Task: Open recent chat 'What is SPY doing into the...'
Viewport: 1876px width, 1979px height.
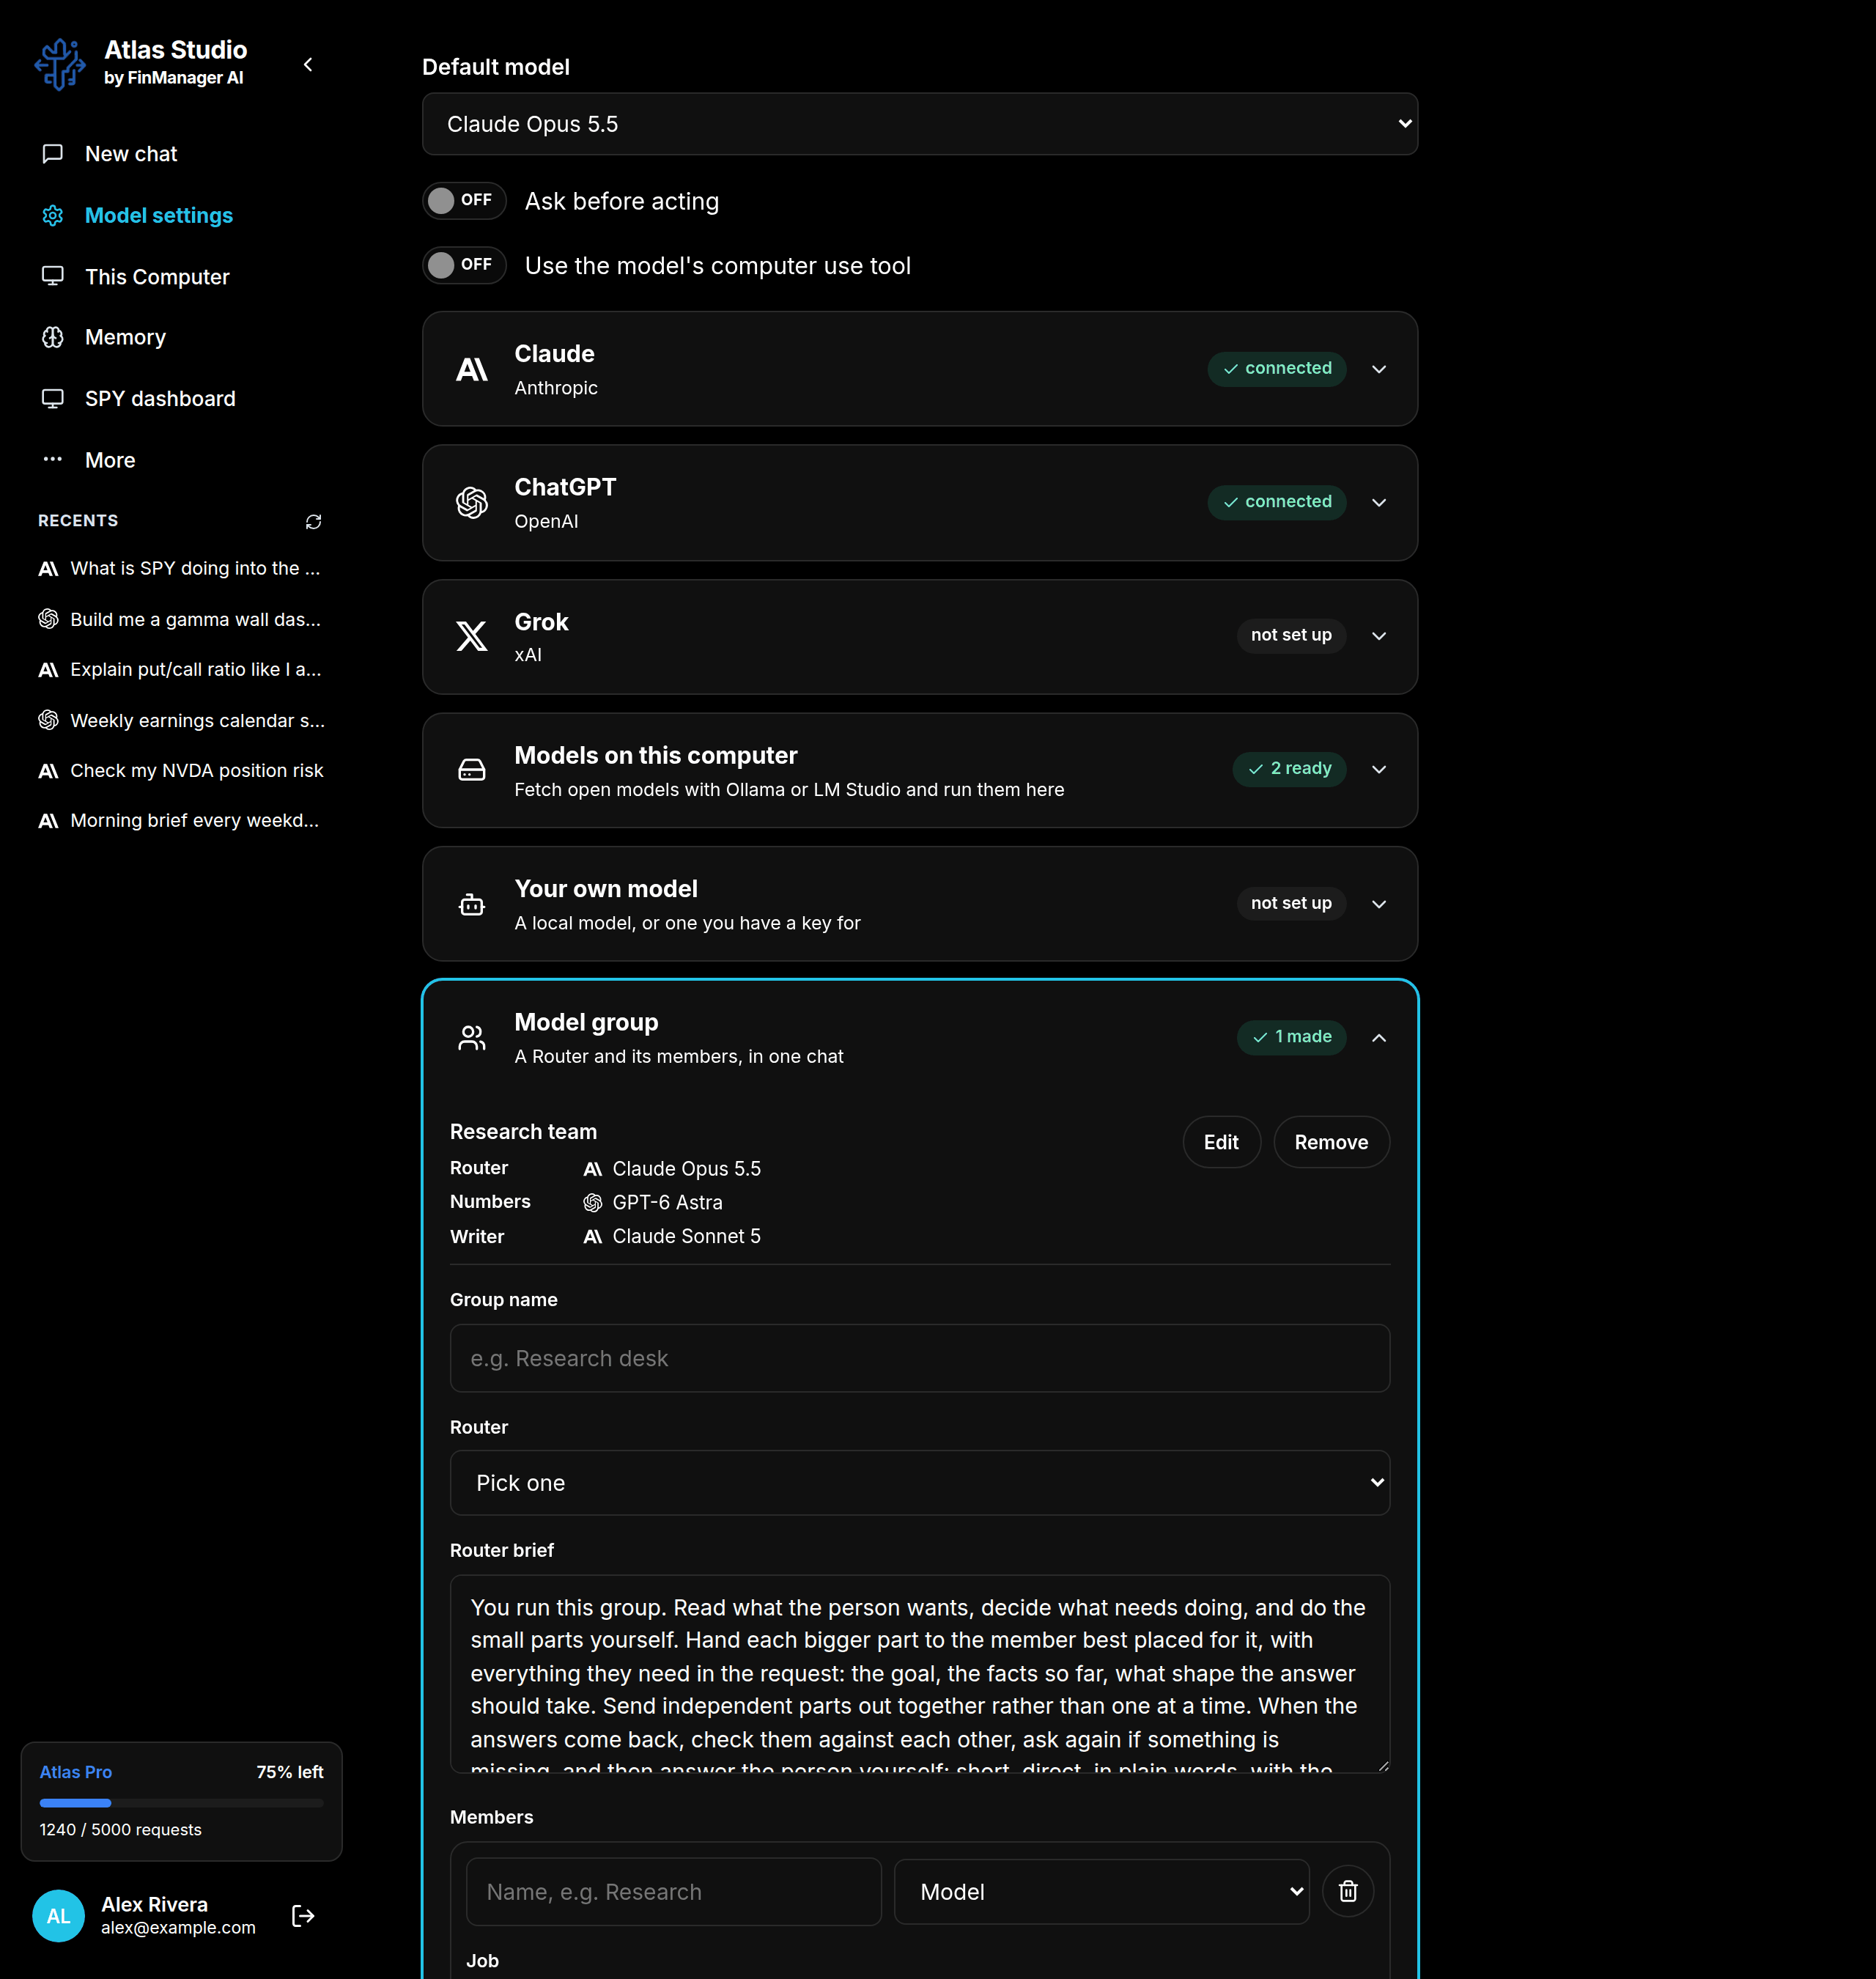Action: pos(181,568)
